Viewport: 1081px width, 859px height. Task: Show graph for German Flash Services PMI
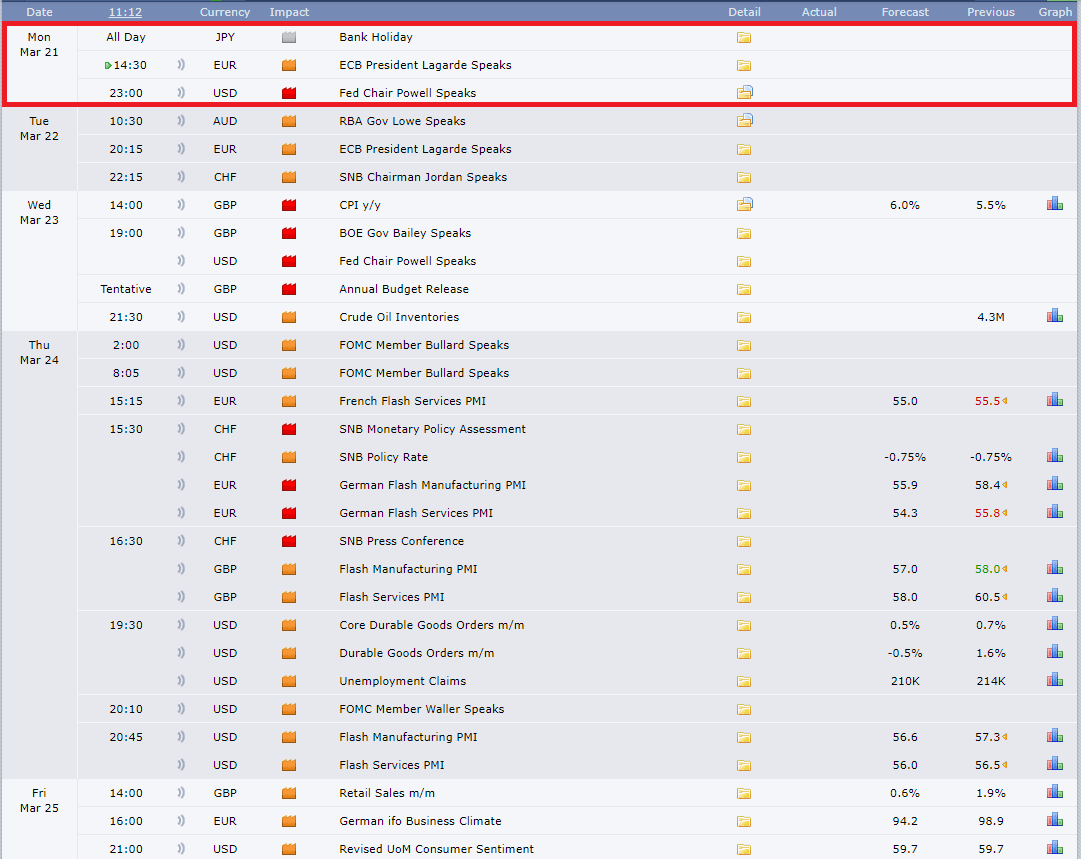click(1054, 512)
